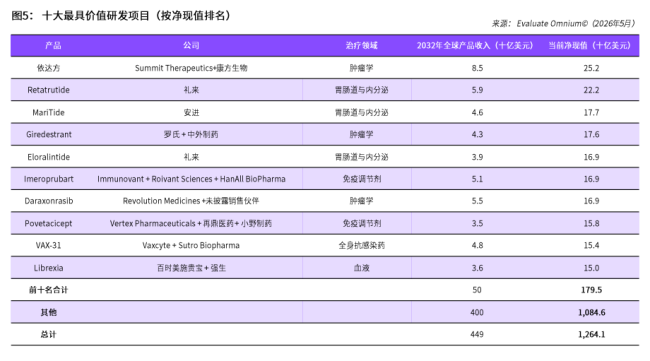Select the product cell Imeroprubart
The image size is (650, 361).
click(49, 179)
